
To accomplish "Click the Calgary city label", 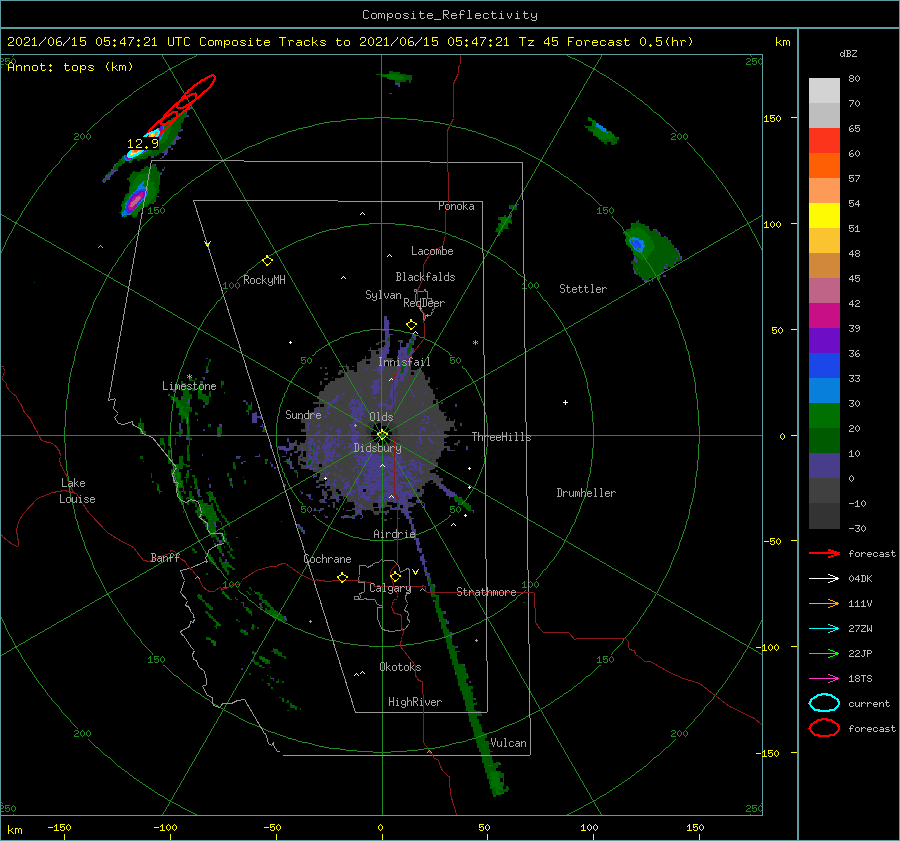I will (x=390, y=588).
